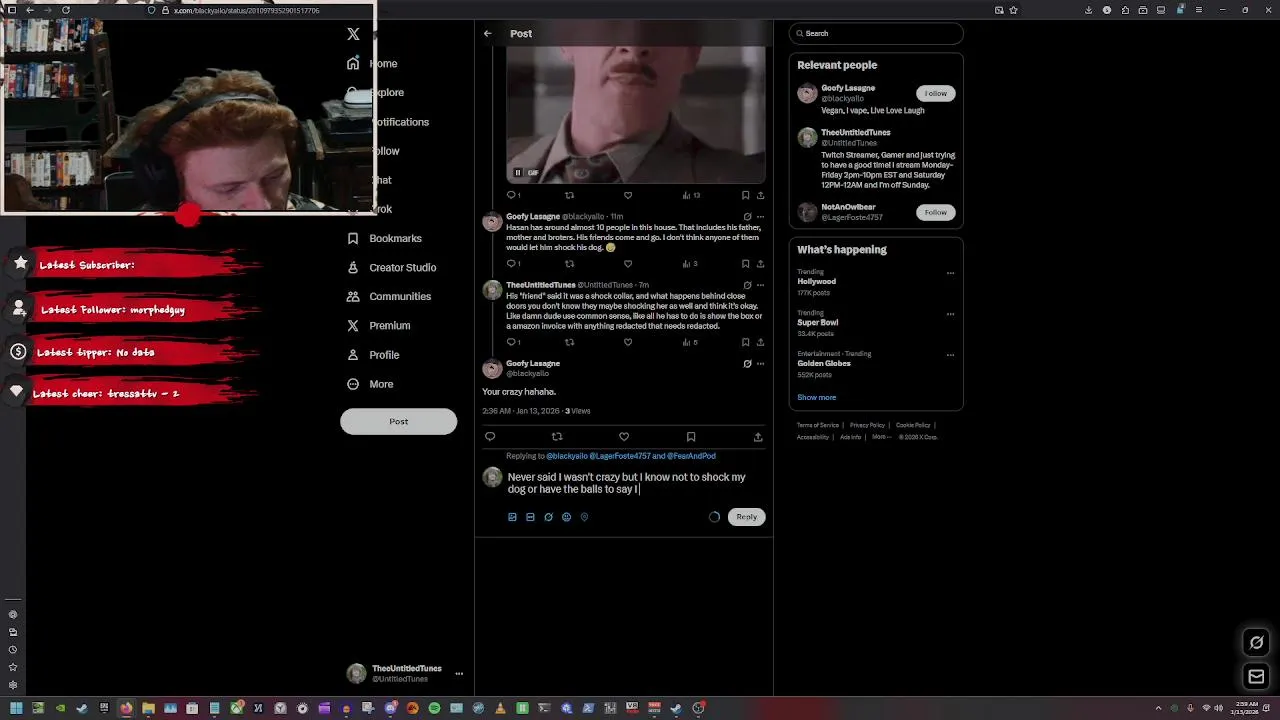Bookmark page with browser star icon
Screen dimensions: 1280x720
[1014, 10]
